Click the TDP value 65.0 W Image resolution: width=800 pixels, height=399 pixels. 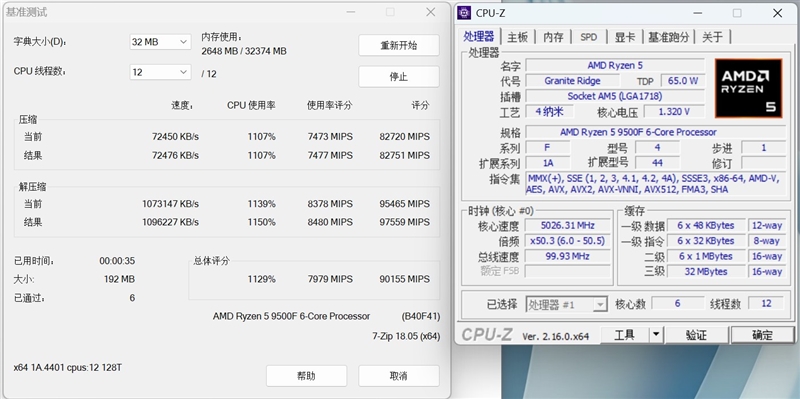click(683, 81)
